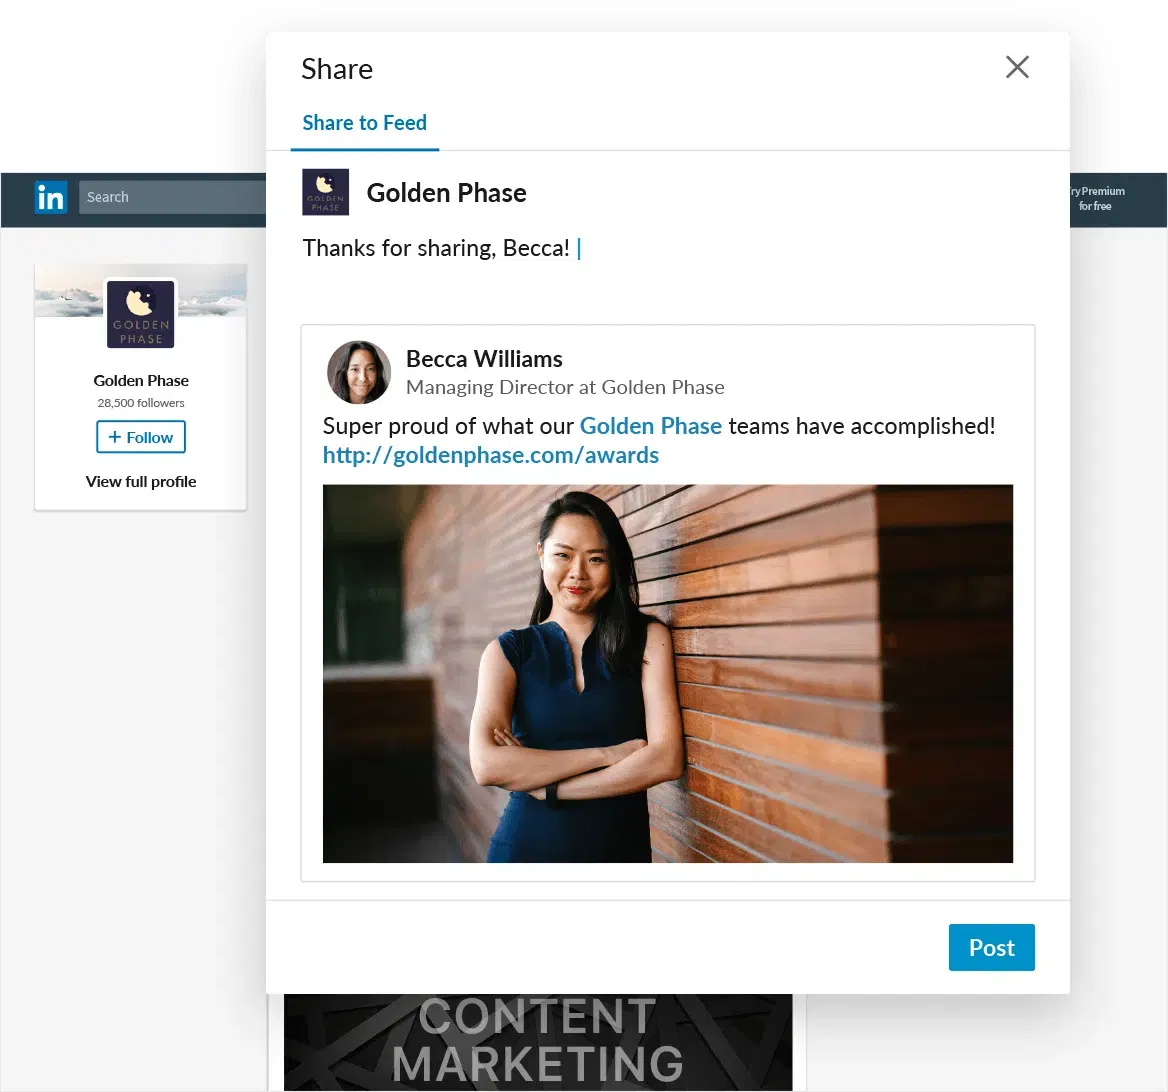Click the Becca Williams name in the shared post
Screen dimensions: 1168x1092
click(484, 359)
